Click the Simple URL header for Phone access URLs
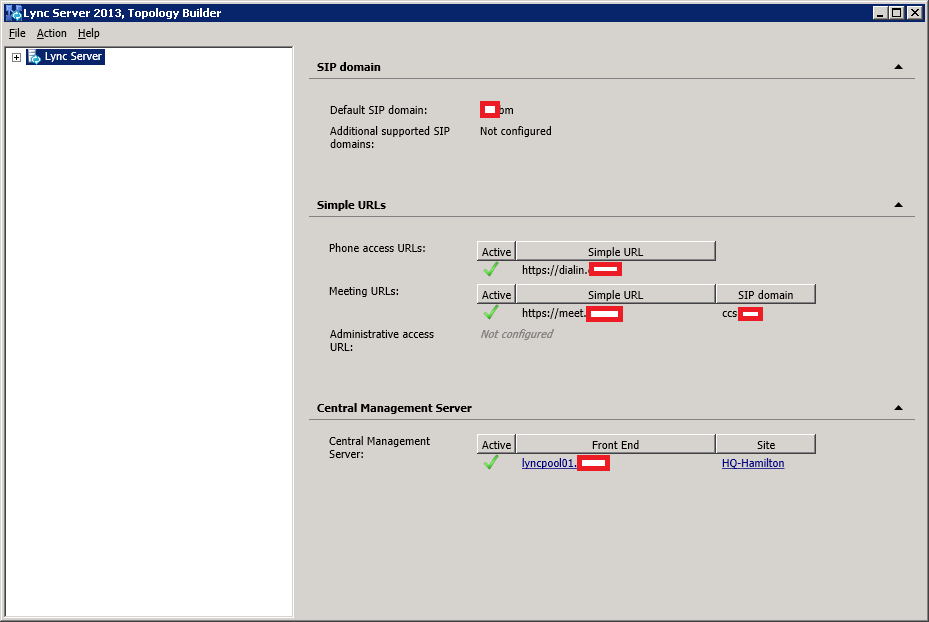The image size is (929, 622). coord(616,251)
